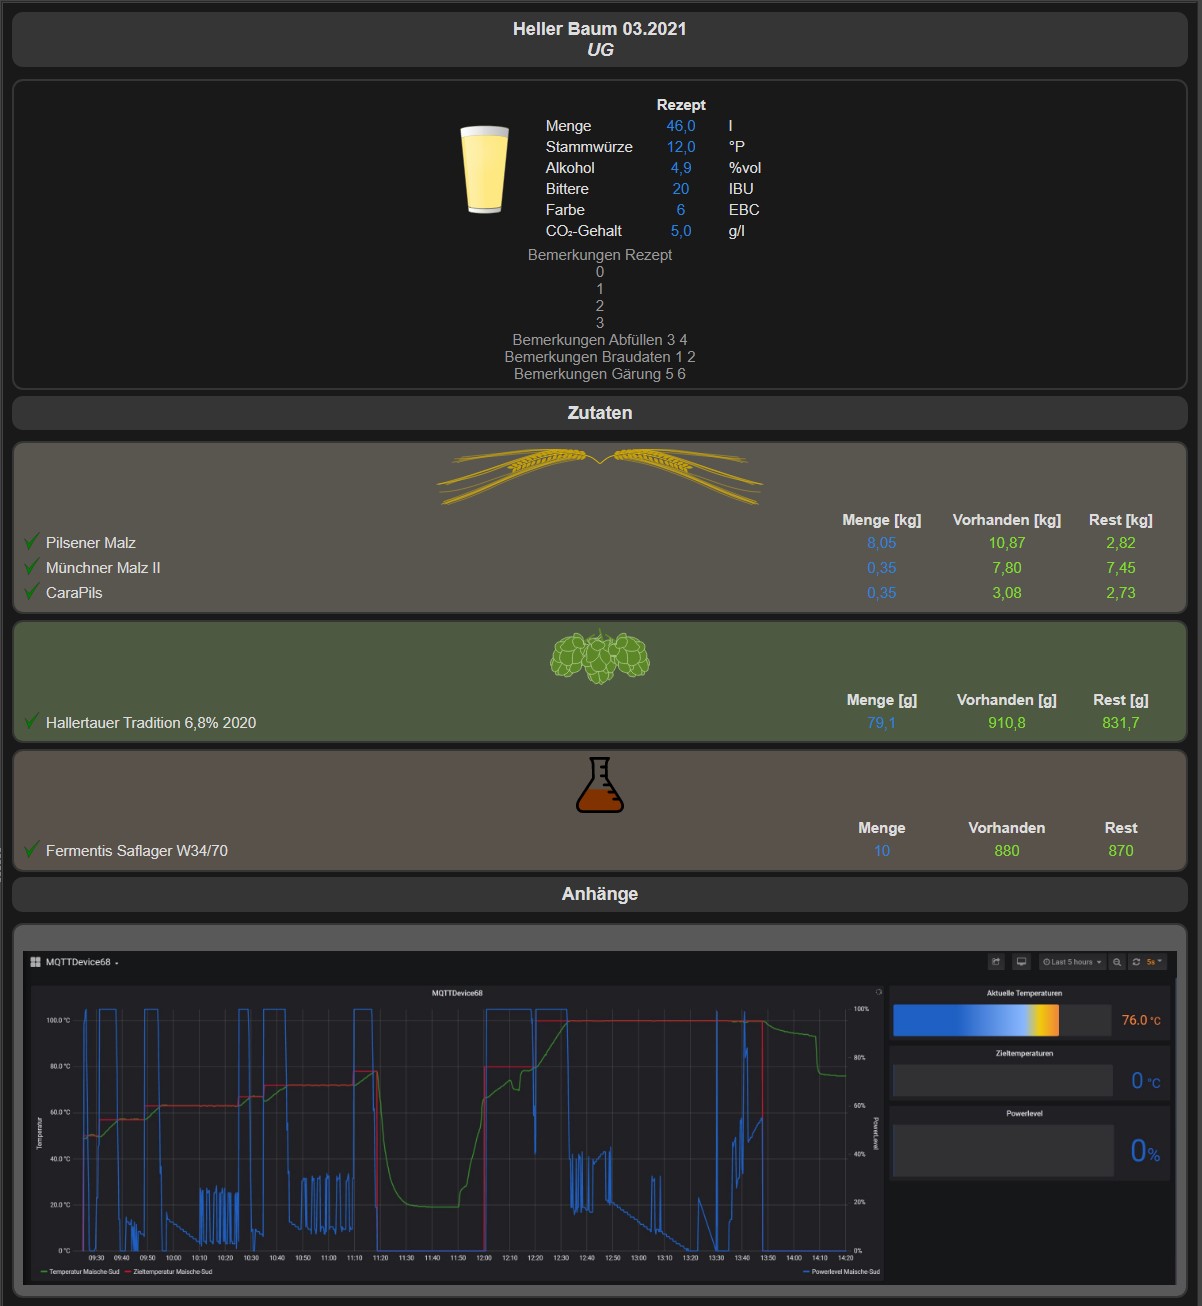
Task: Click the zoom out magnifier icon
Action: [x=1117, y=962]
